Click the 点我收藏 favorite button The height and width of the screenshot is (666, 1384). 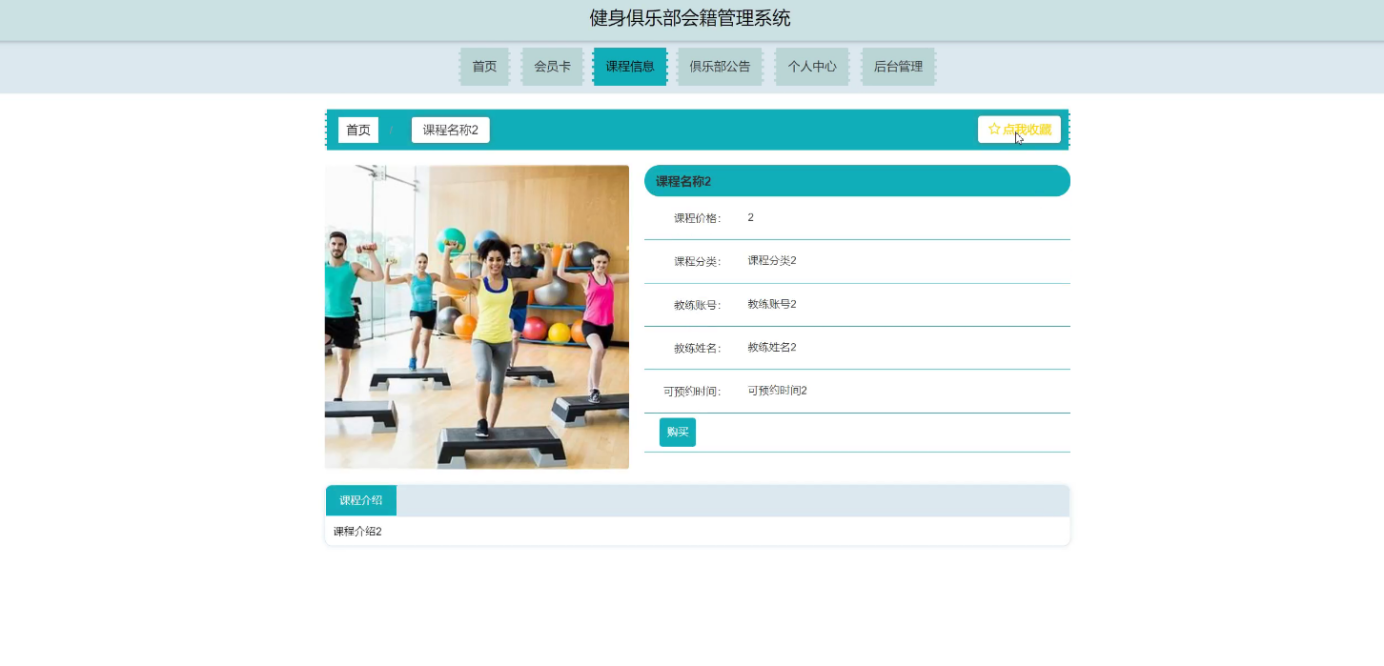point(1019,129)
